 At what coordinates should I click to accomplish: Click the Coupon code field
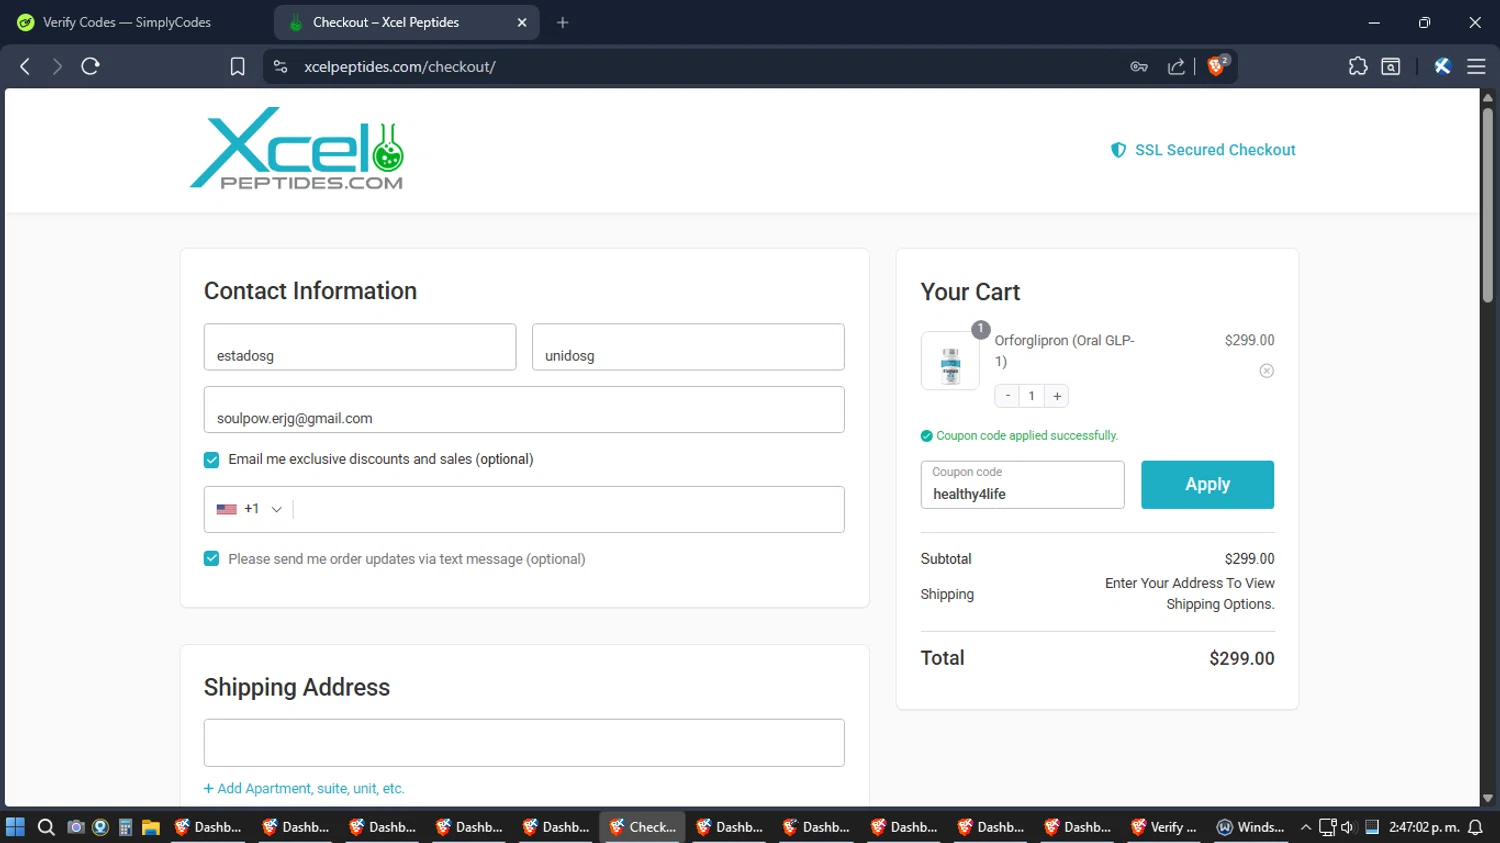pos(1022,485)
